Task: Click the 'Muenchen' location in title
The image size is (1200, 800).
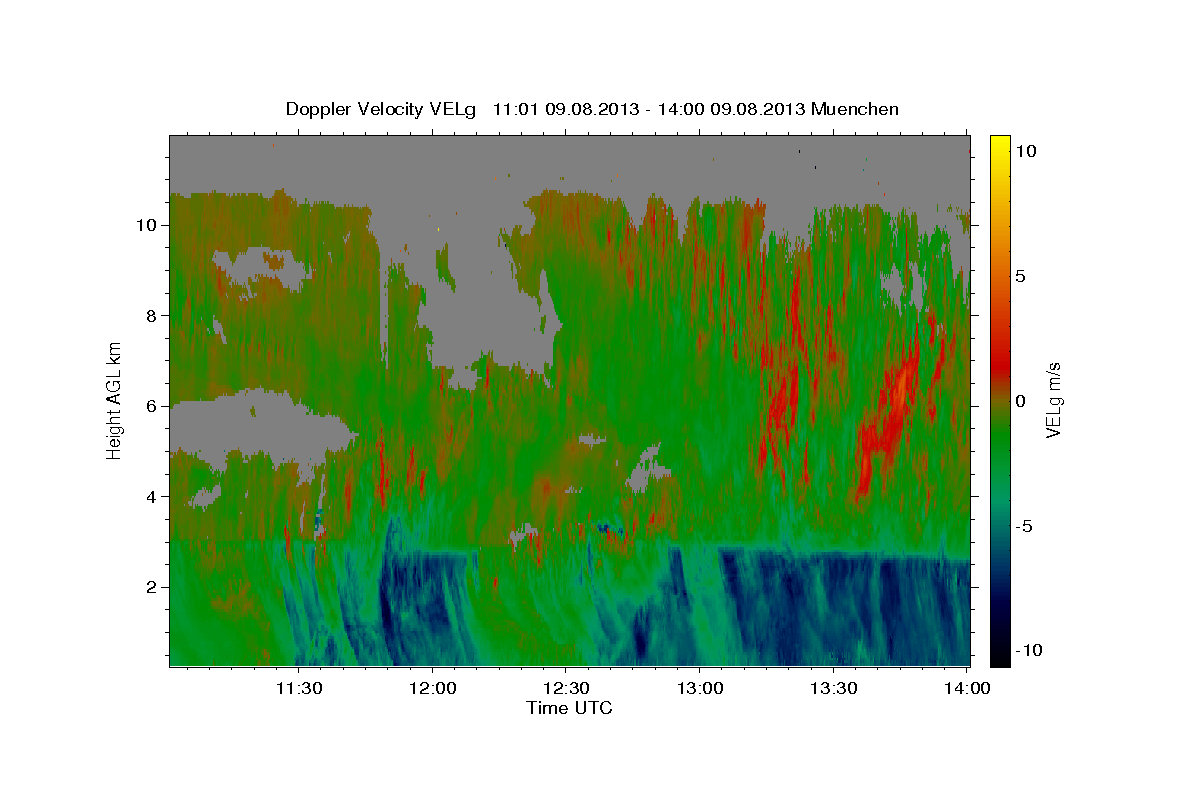Action: pyautogui.click(x=855, y=109)
